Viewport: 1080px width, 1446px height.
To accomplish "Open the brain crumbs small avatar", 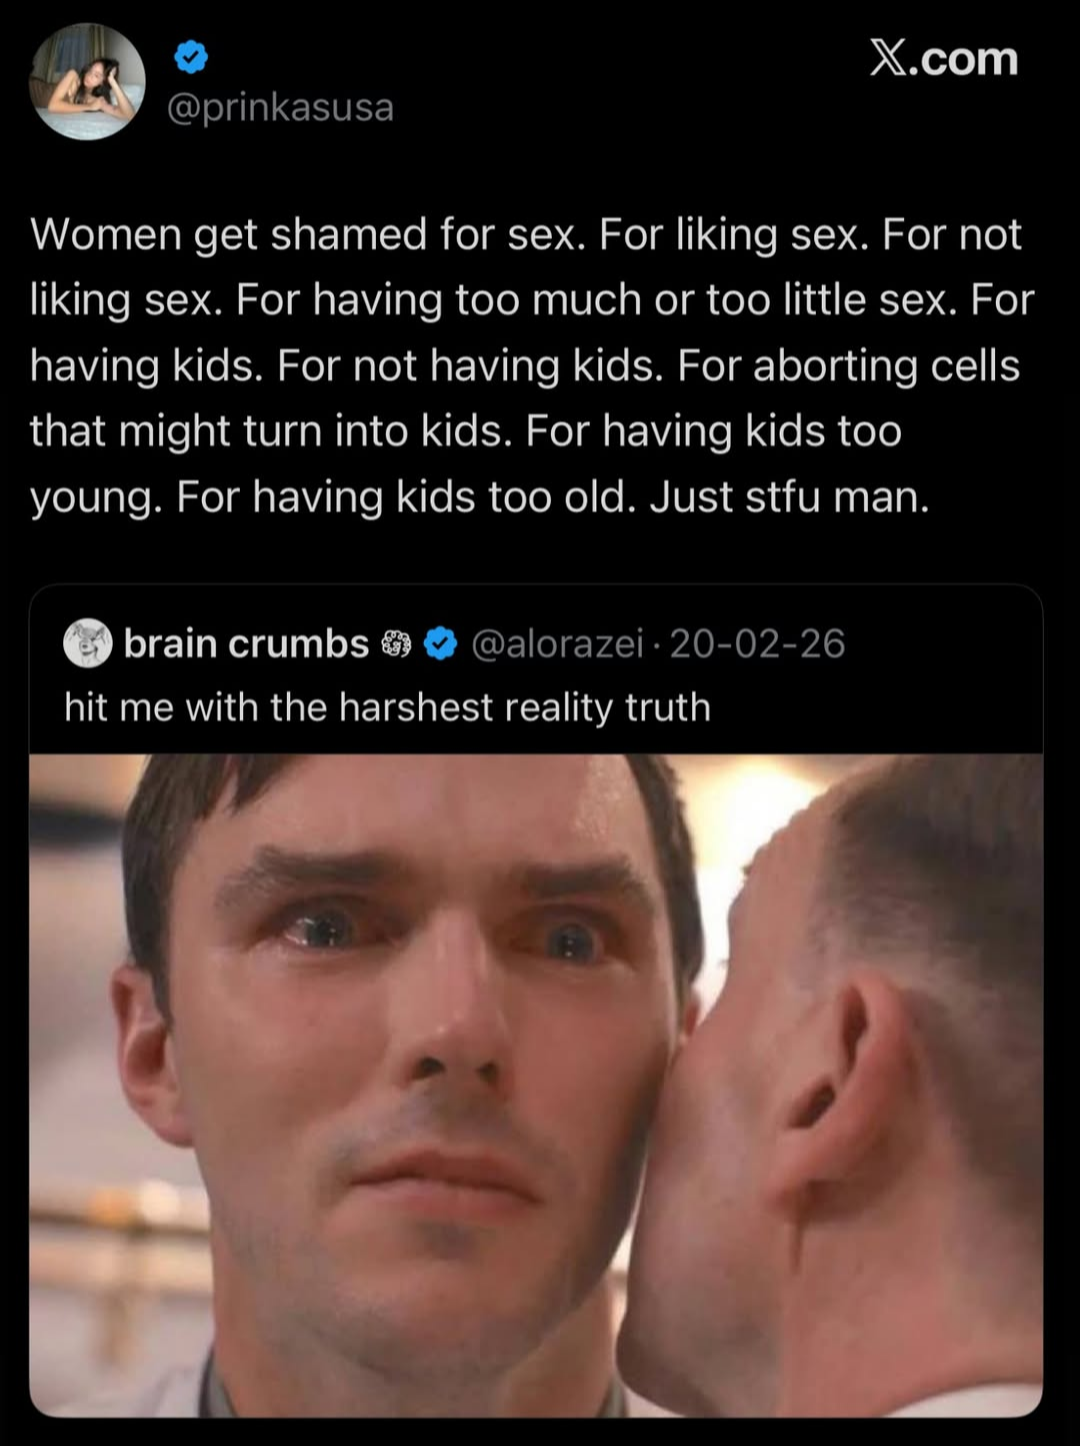I will click(x=88, y=643).
